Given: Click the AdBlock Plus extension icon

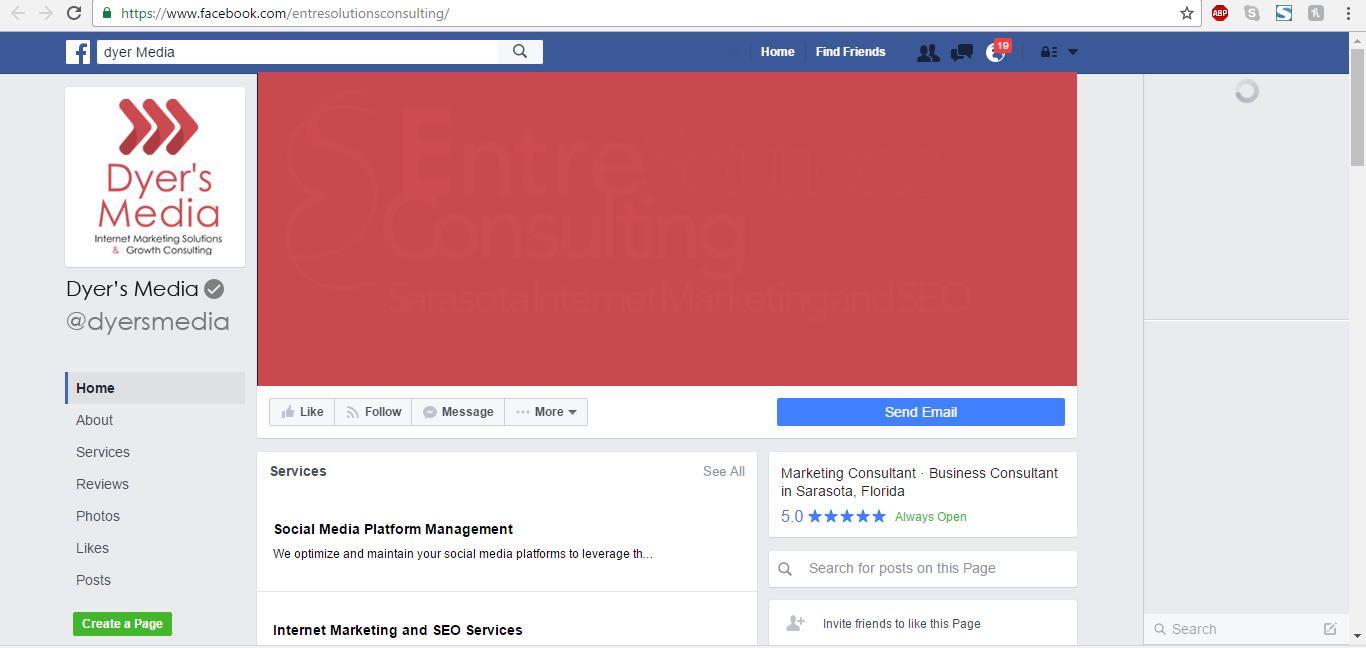Looking at the screenshot, I should [1220, 13].
